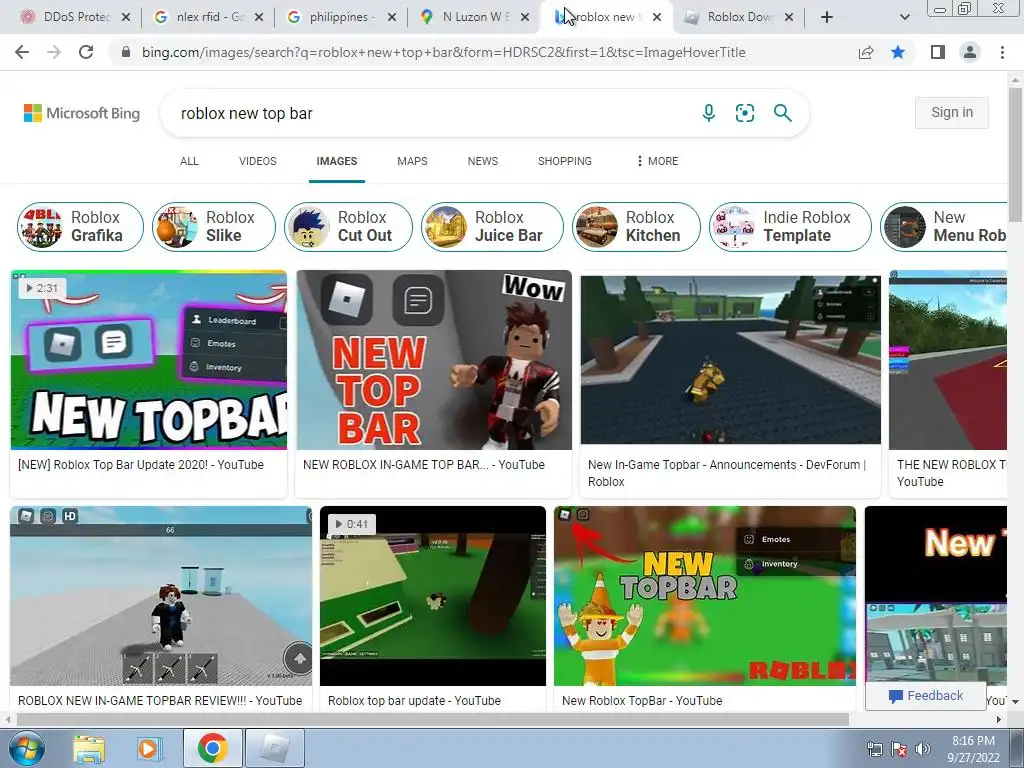1024x768 pixels.
Task: Open the DevForum game street thumbnail
Action: coord(730,360)
